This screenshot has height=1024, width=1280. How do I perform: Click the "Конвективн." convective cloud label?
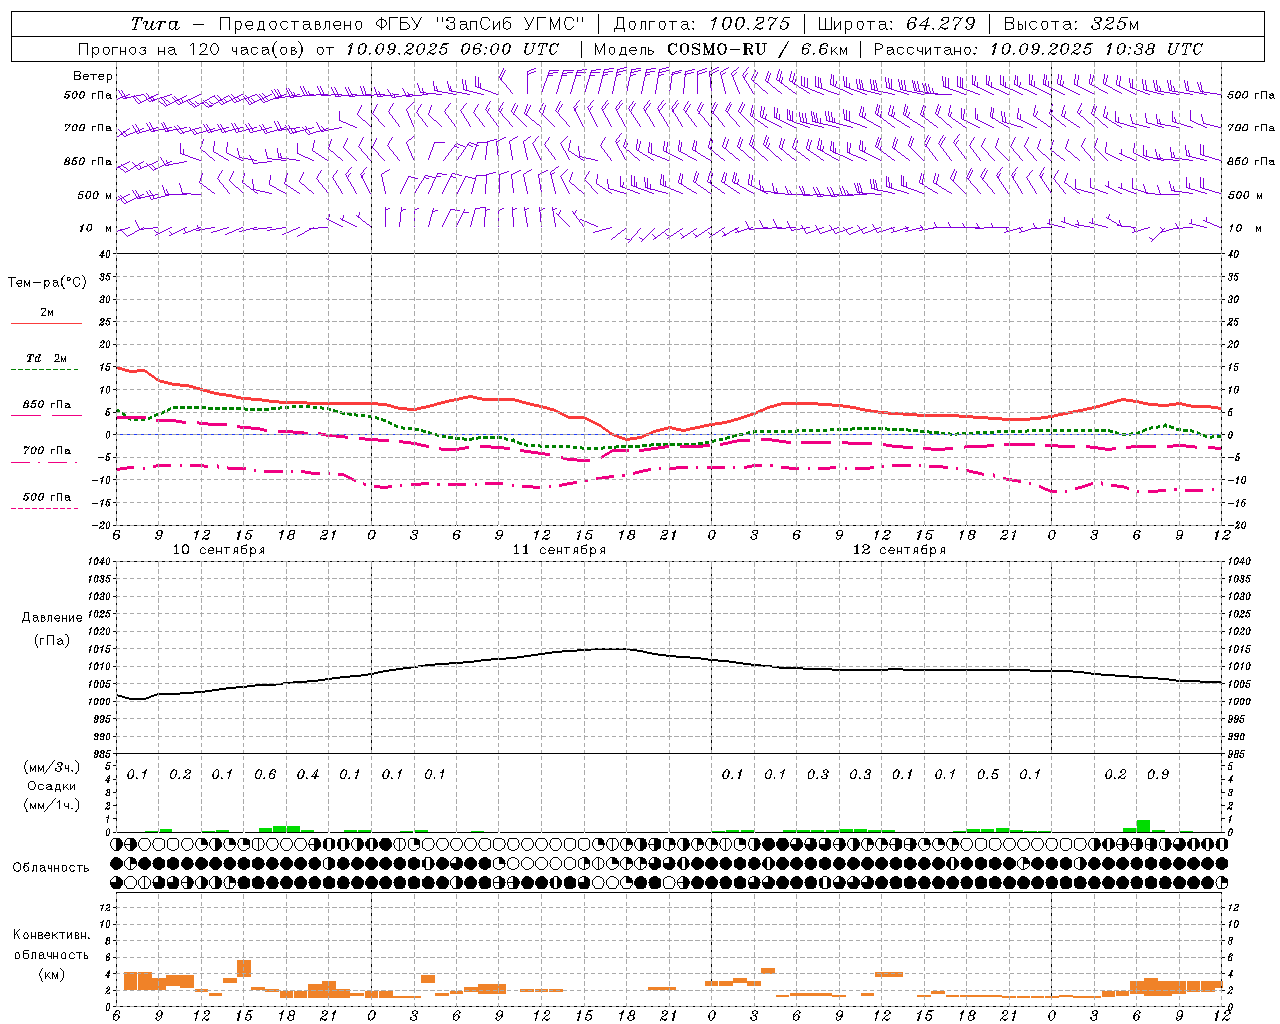coord(51,935)
